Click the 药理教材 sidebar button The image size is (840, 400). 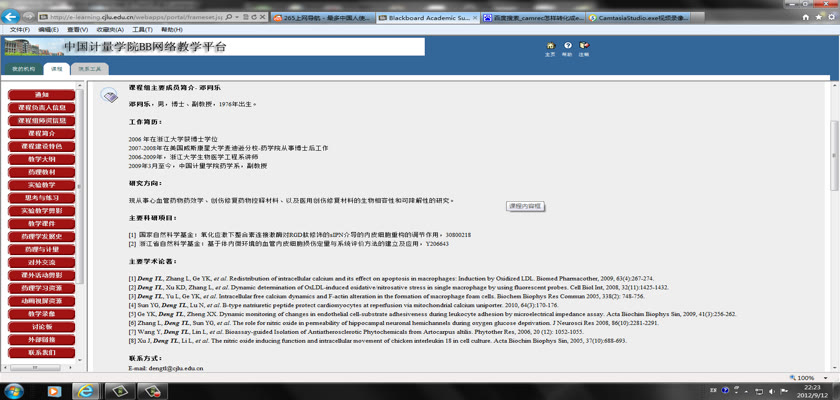click(x=41, y=172)
